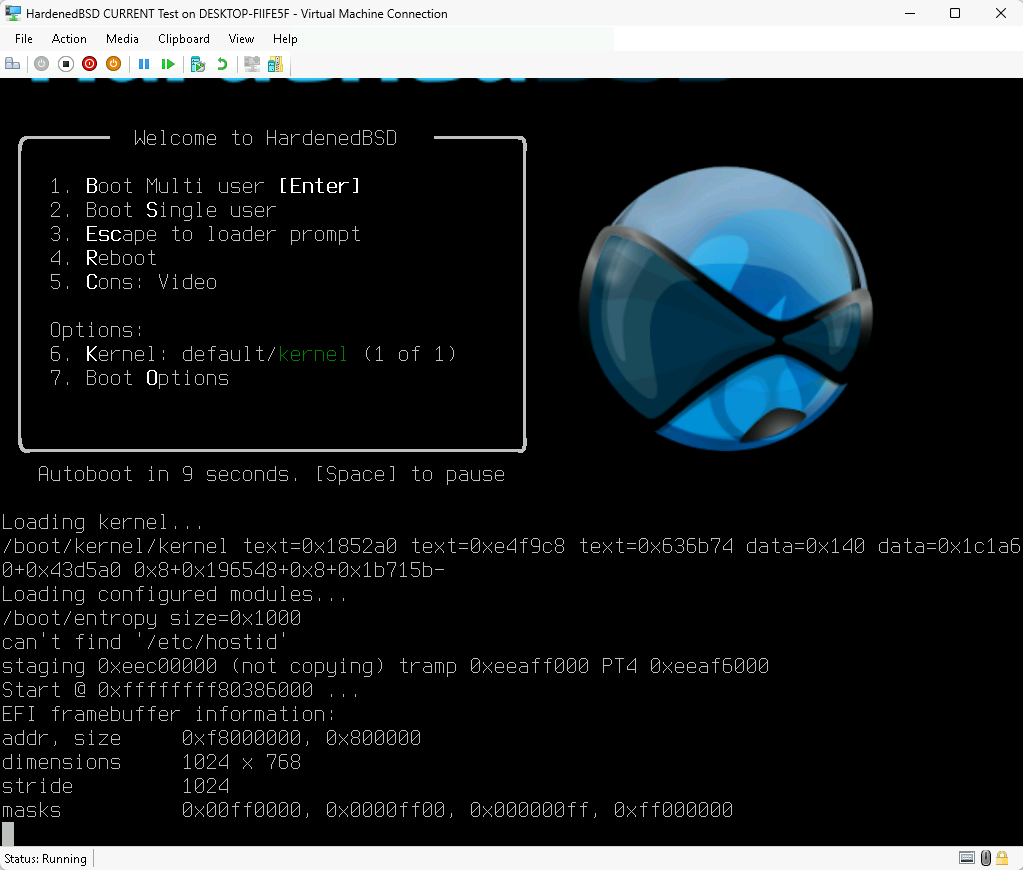Create a checkpoint using the toolbar checkpoint icon
This screenshot has width=1023, height=870.
click(x=198, y=64)
